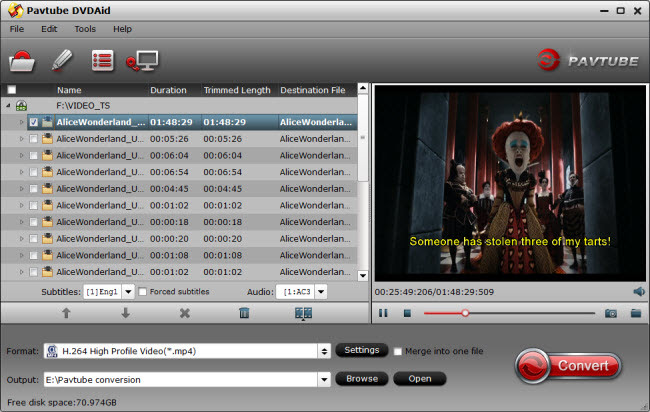
Task: Click the film icon of the 00:05:26 title
Action: 48,138
